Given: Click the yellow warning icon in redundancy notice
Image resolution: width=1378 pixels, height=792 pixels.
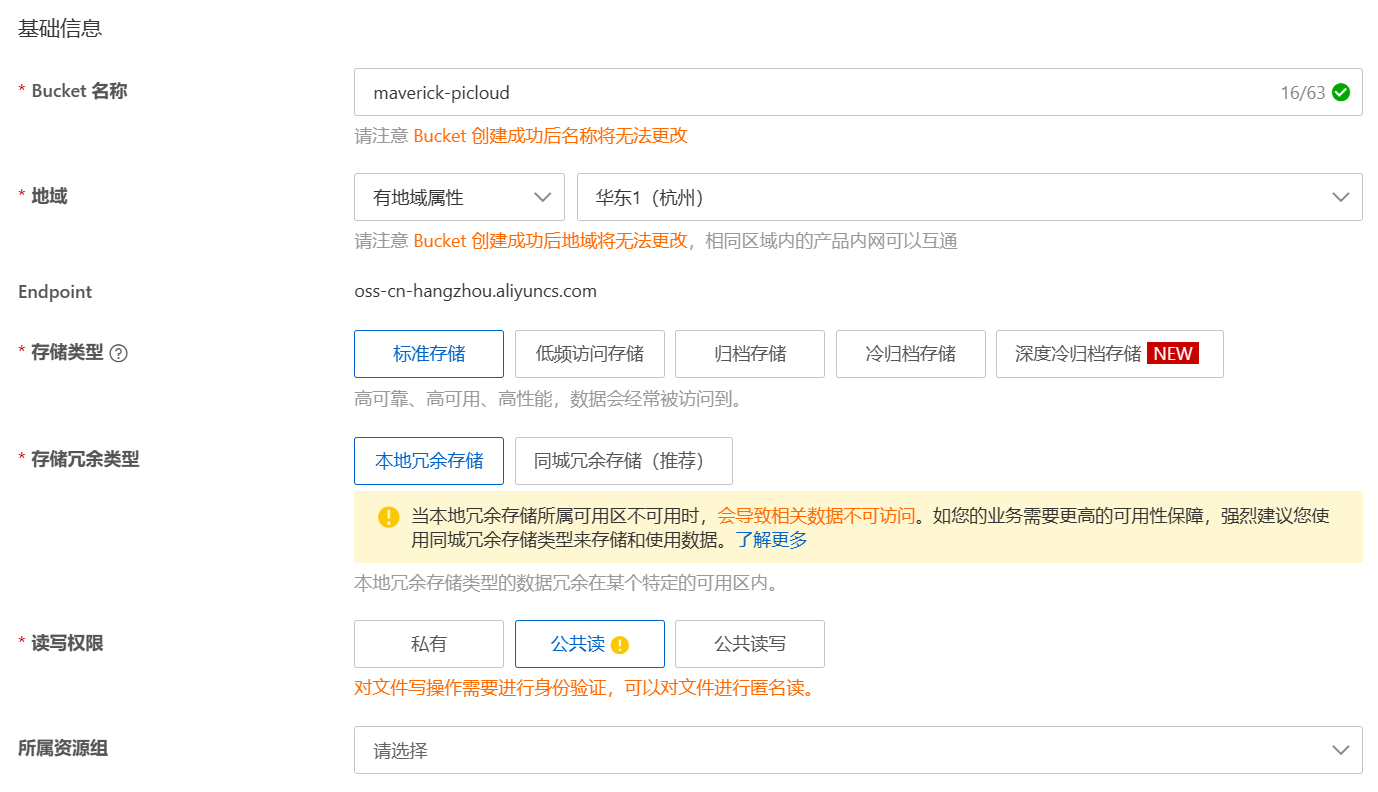Looking at the screenshot, I should point(388,517).
